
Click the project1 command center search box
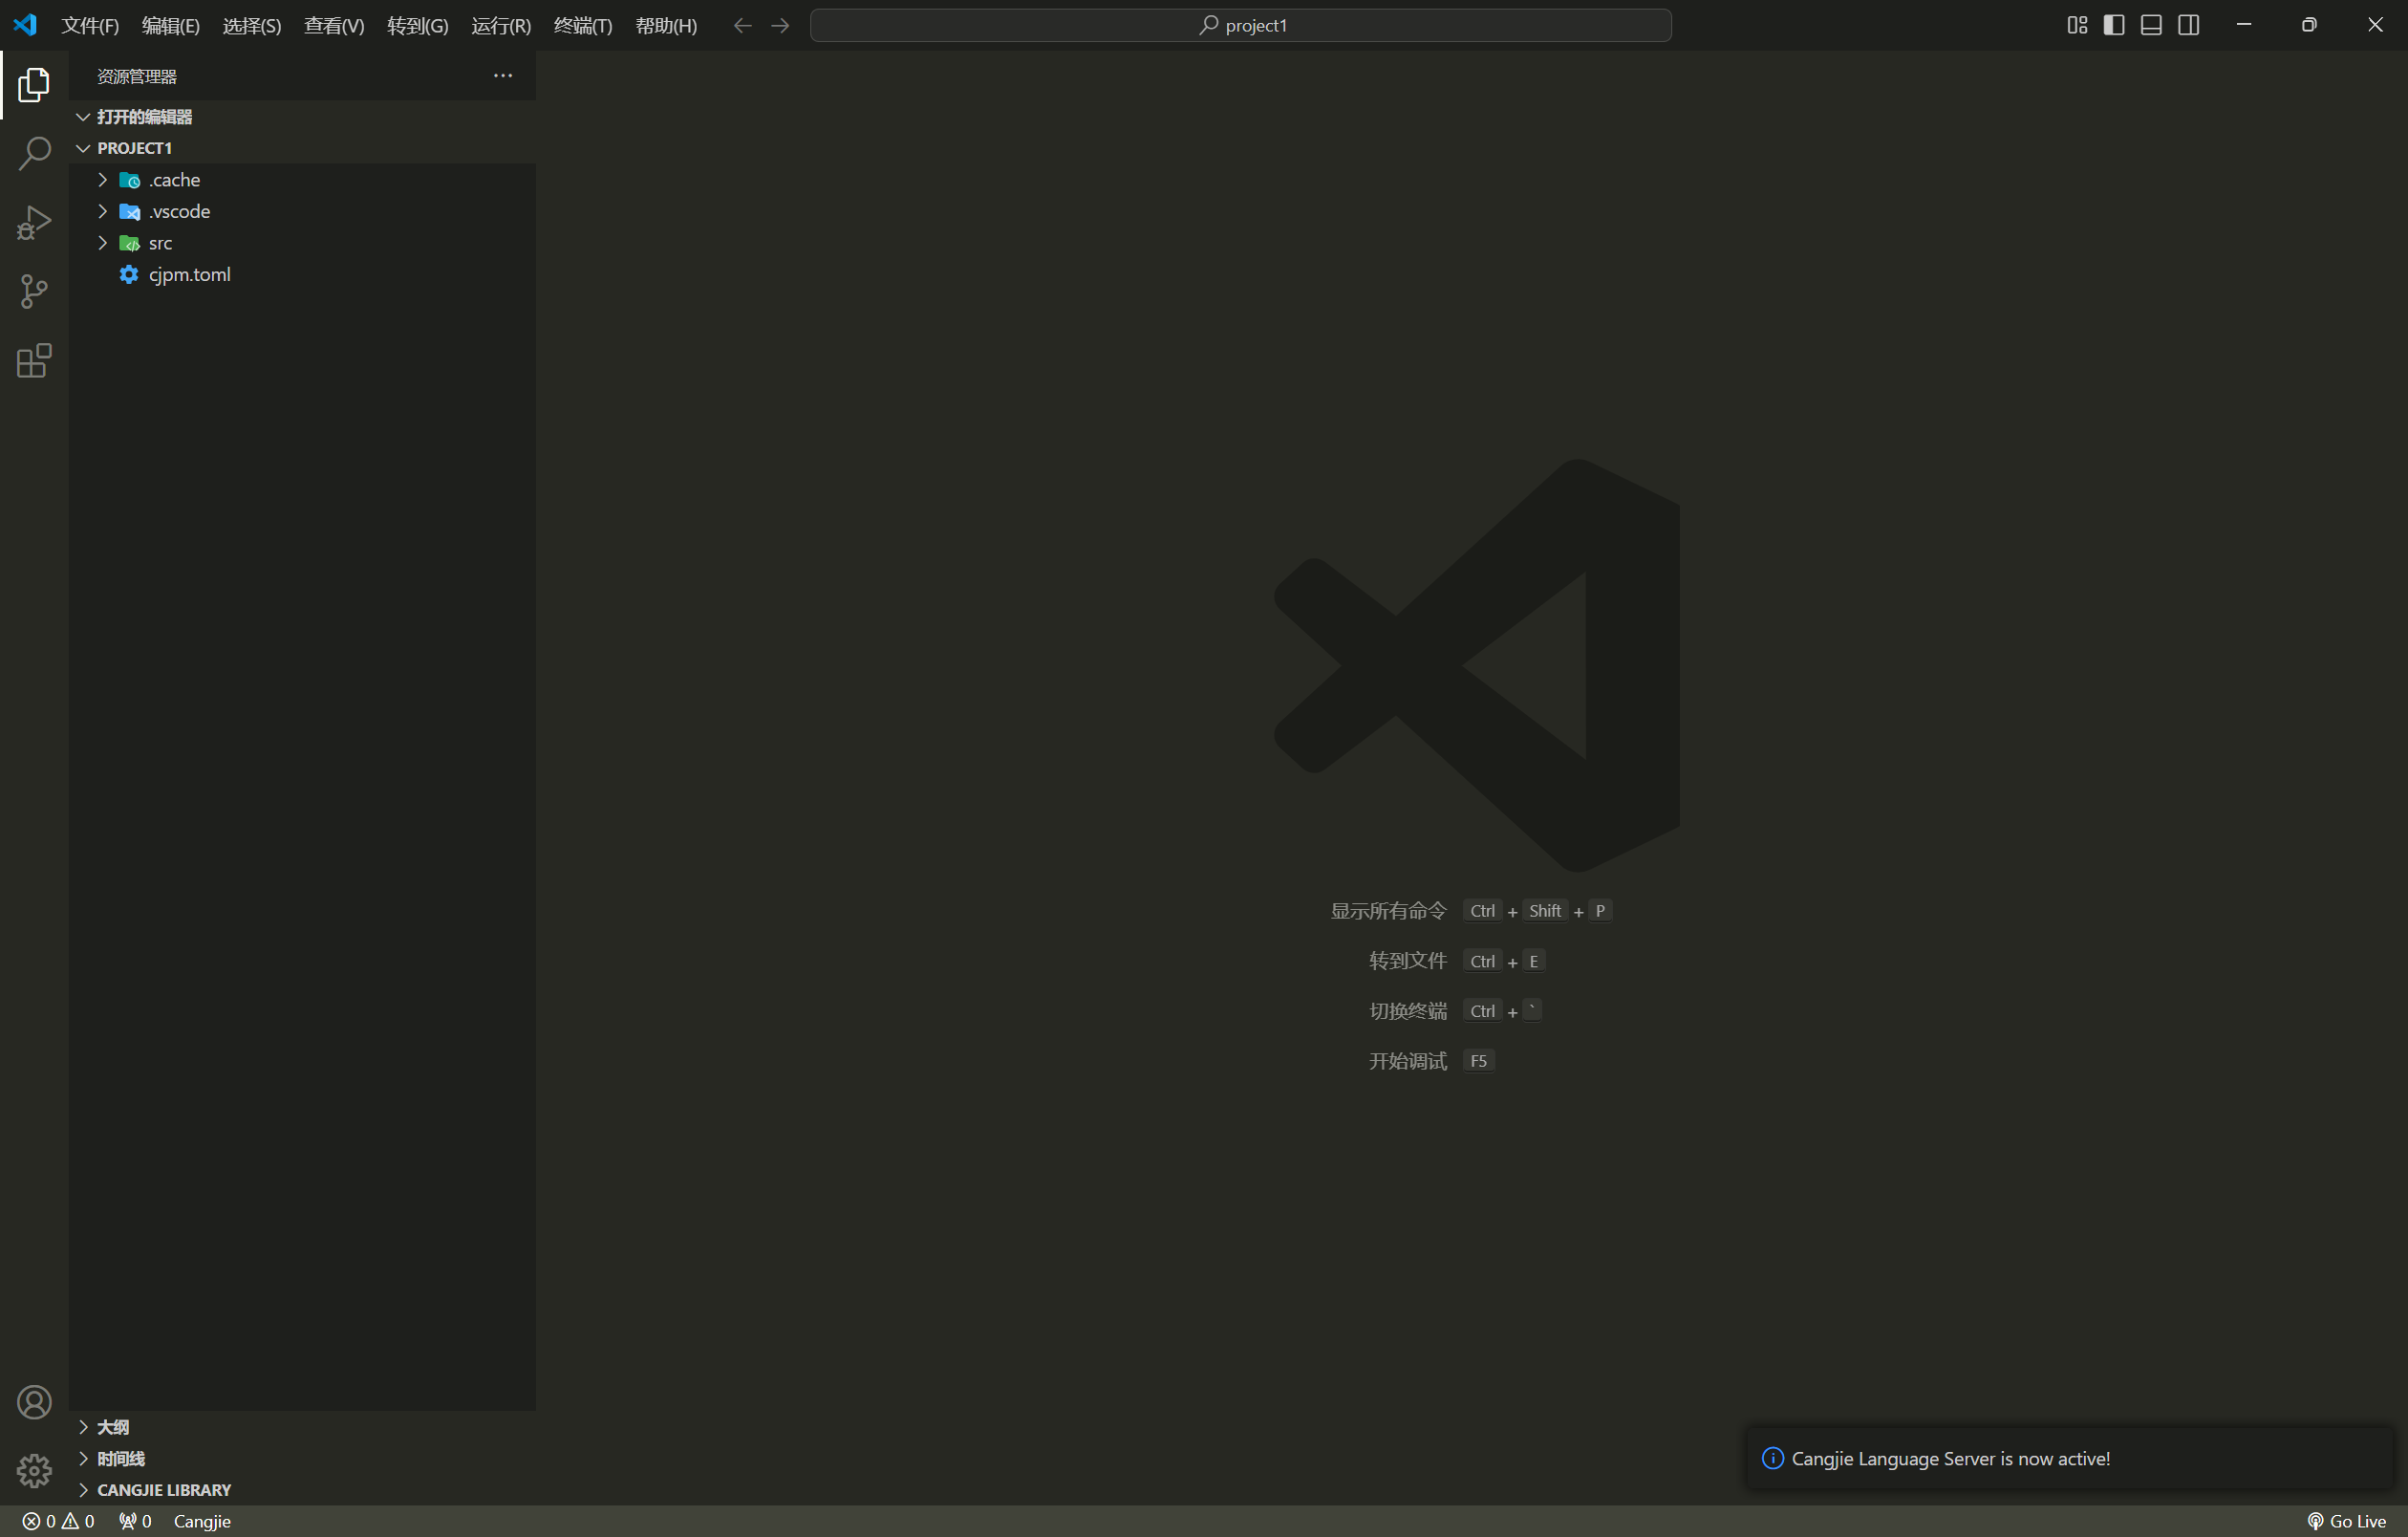1240,25
